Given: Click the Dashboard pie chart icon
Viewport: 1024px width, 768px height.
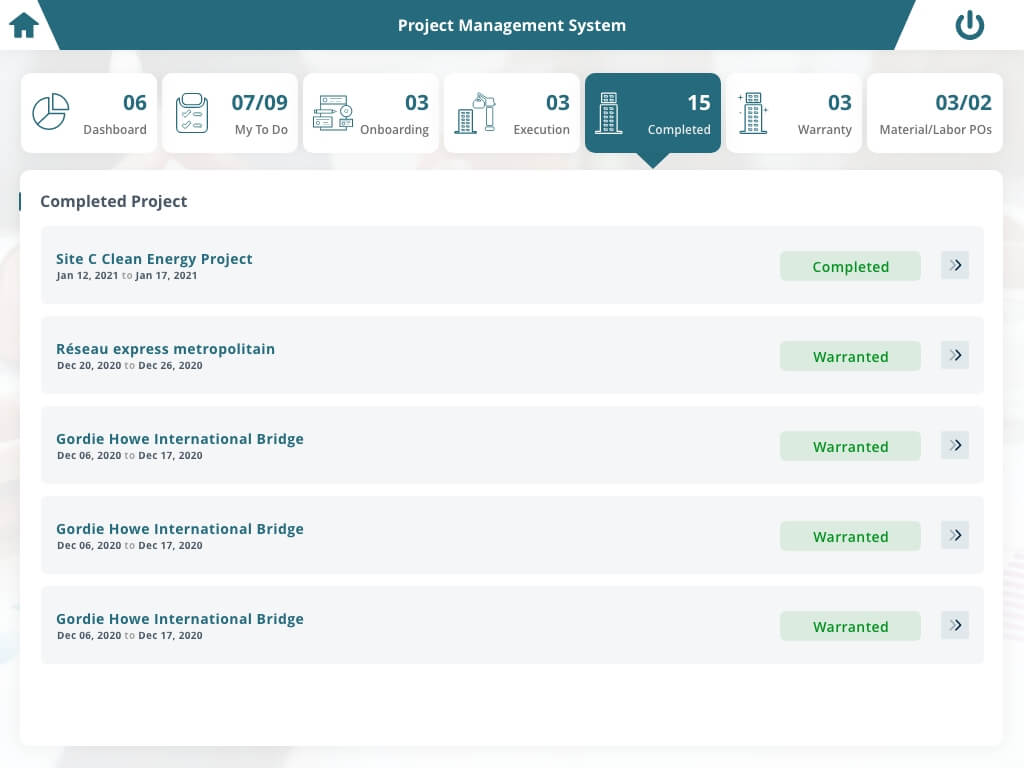Looking at the screenshot, I should coord(51,112).
